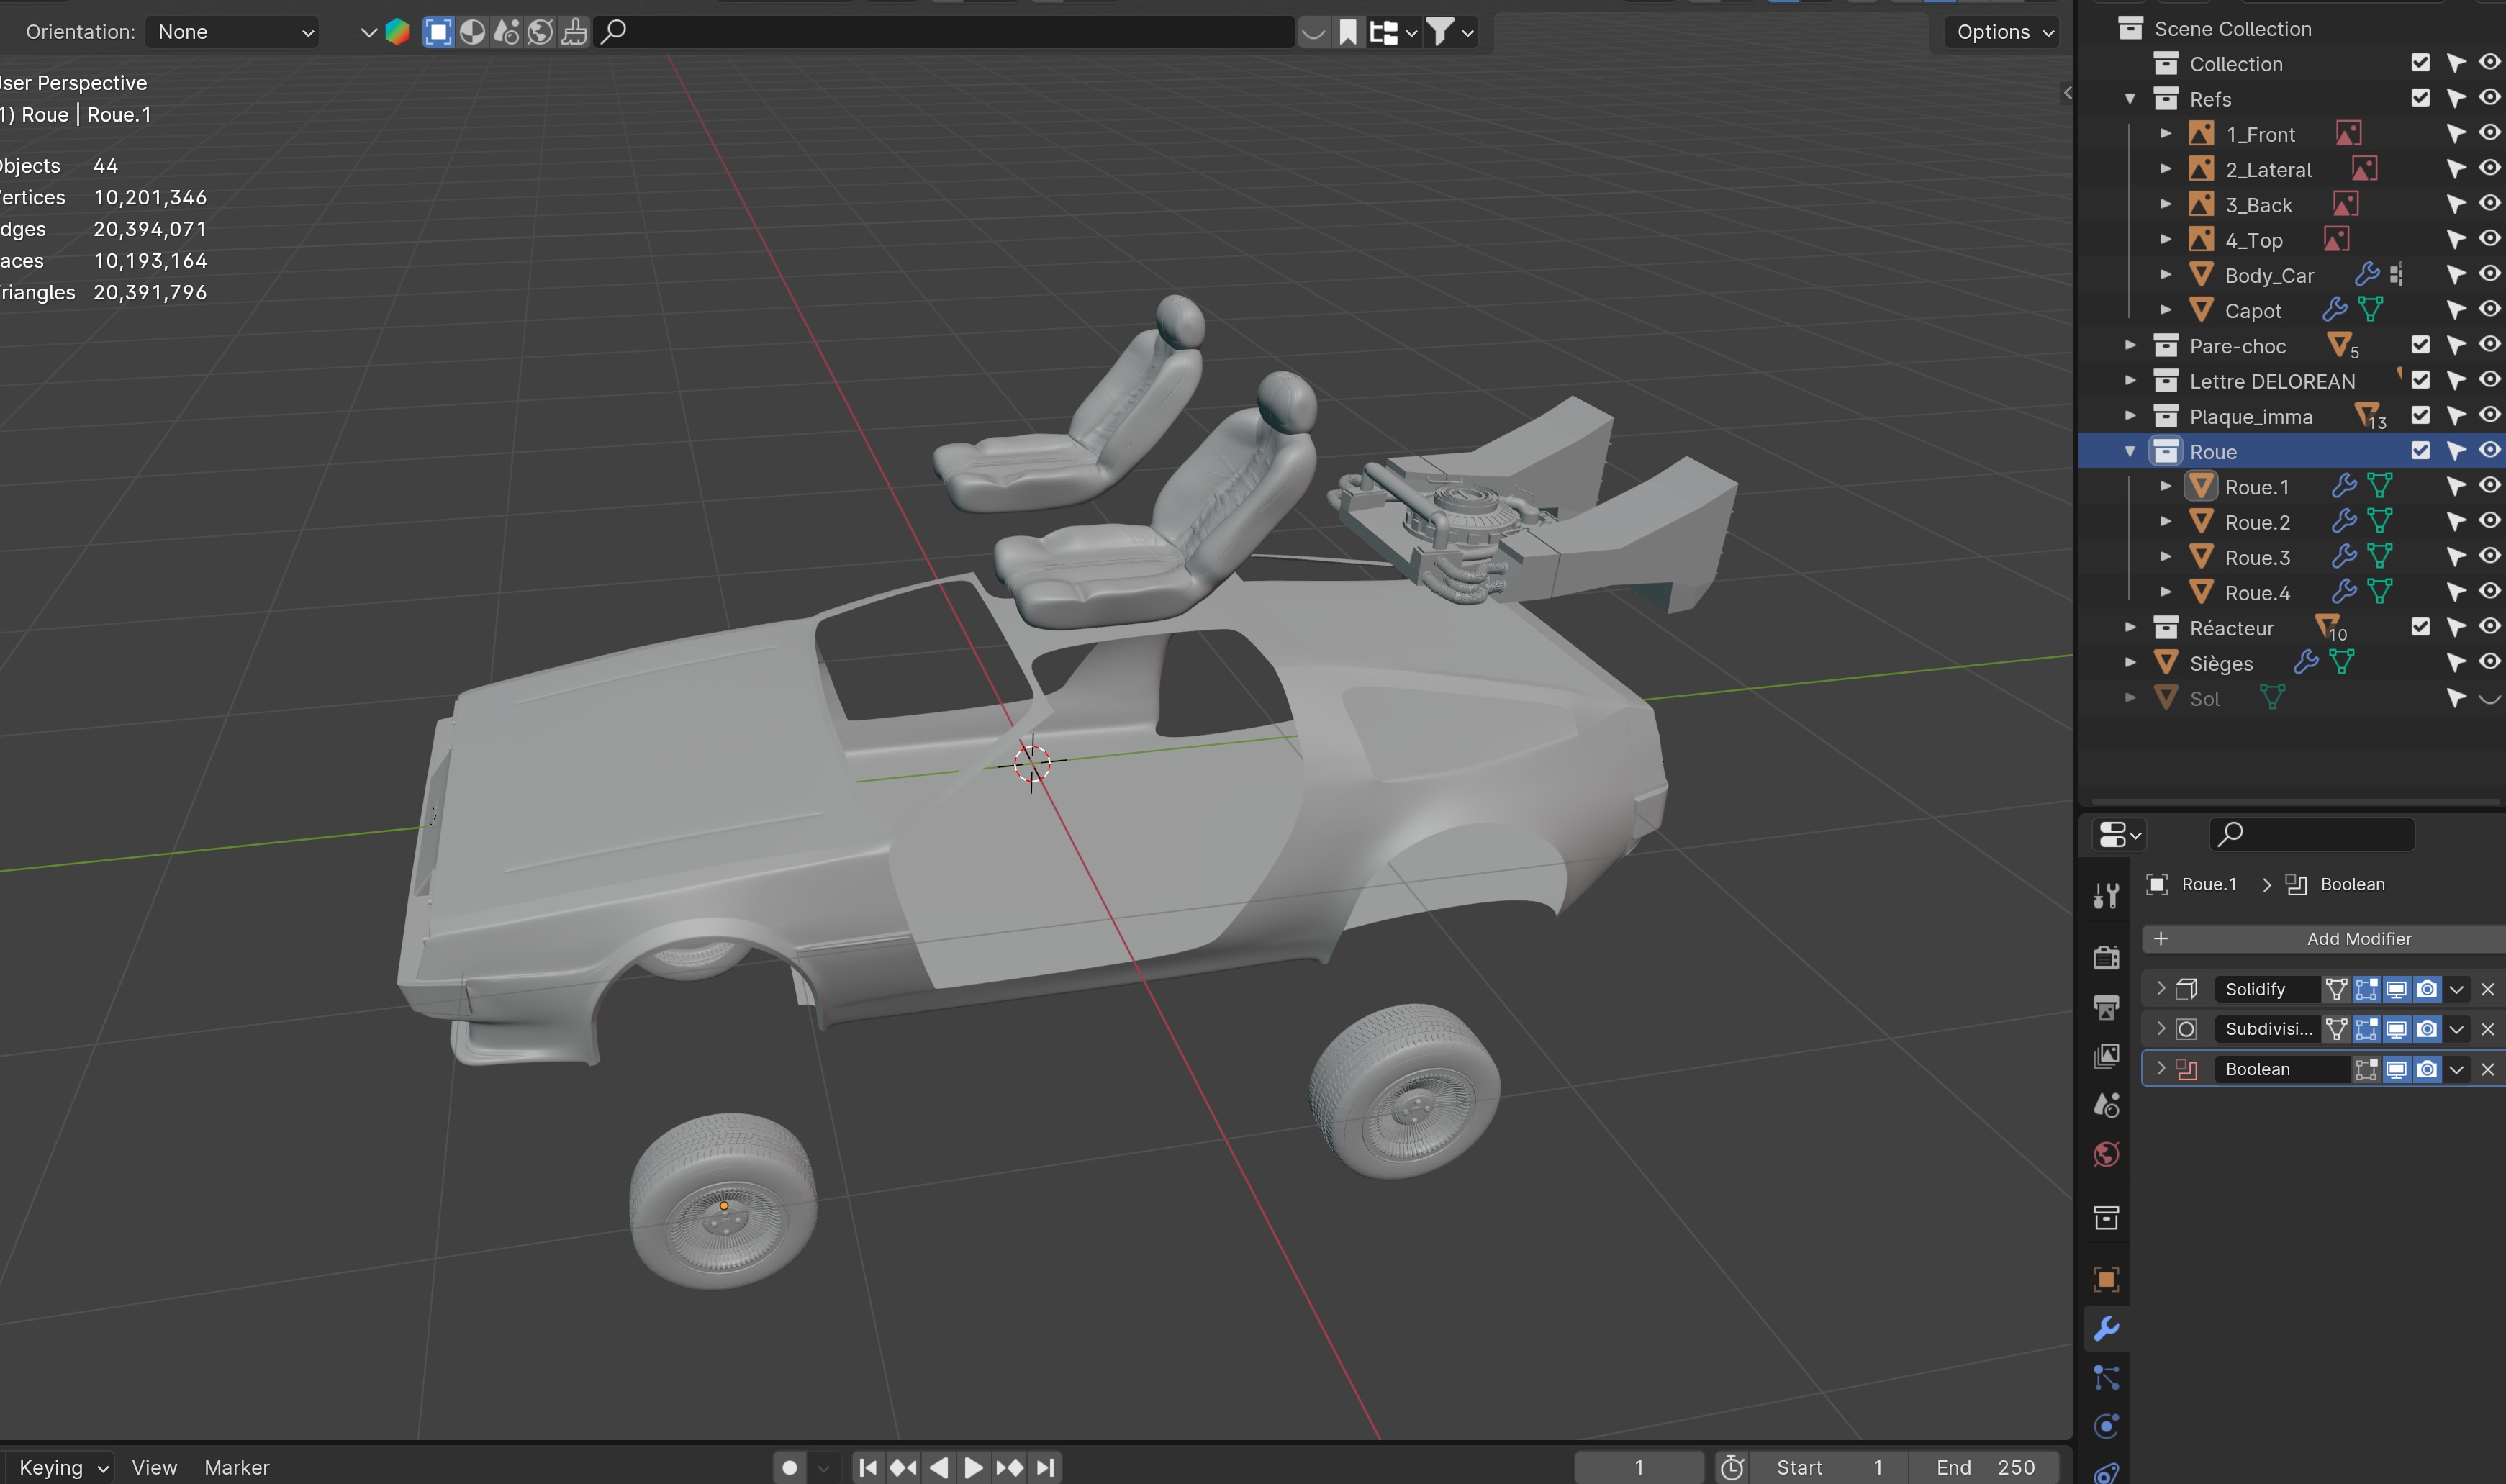Toggle Solidify show in edit mode
Viewport: 2506px width, 1484px height.
2366,989
